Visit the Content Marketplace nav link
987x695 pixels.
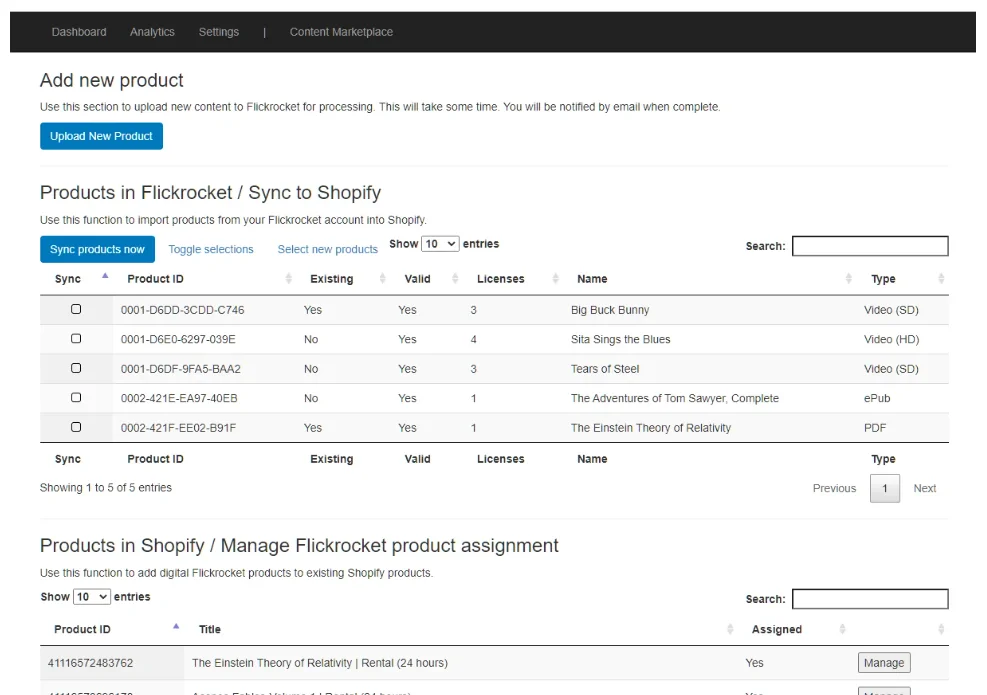click(x=341, y=32)
